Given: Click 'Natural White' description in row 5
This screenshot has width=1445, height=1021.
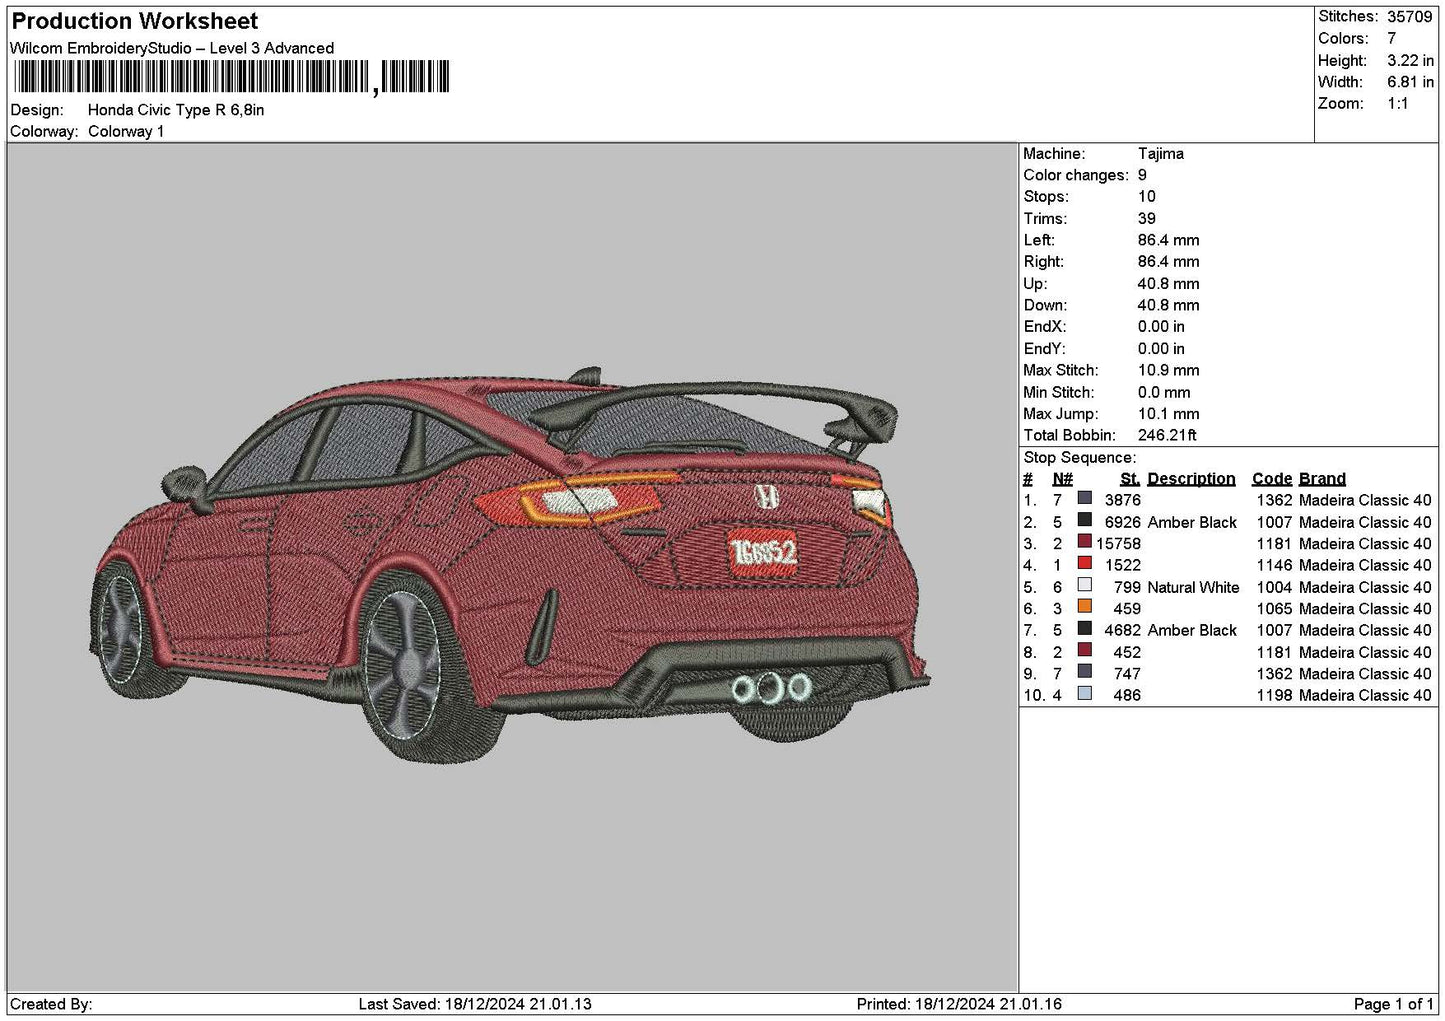Looking at the screenshot, I should pos(1193,587).
